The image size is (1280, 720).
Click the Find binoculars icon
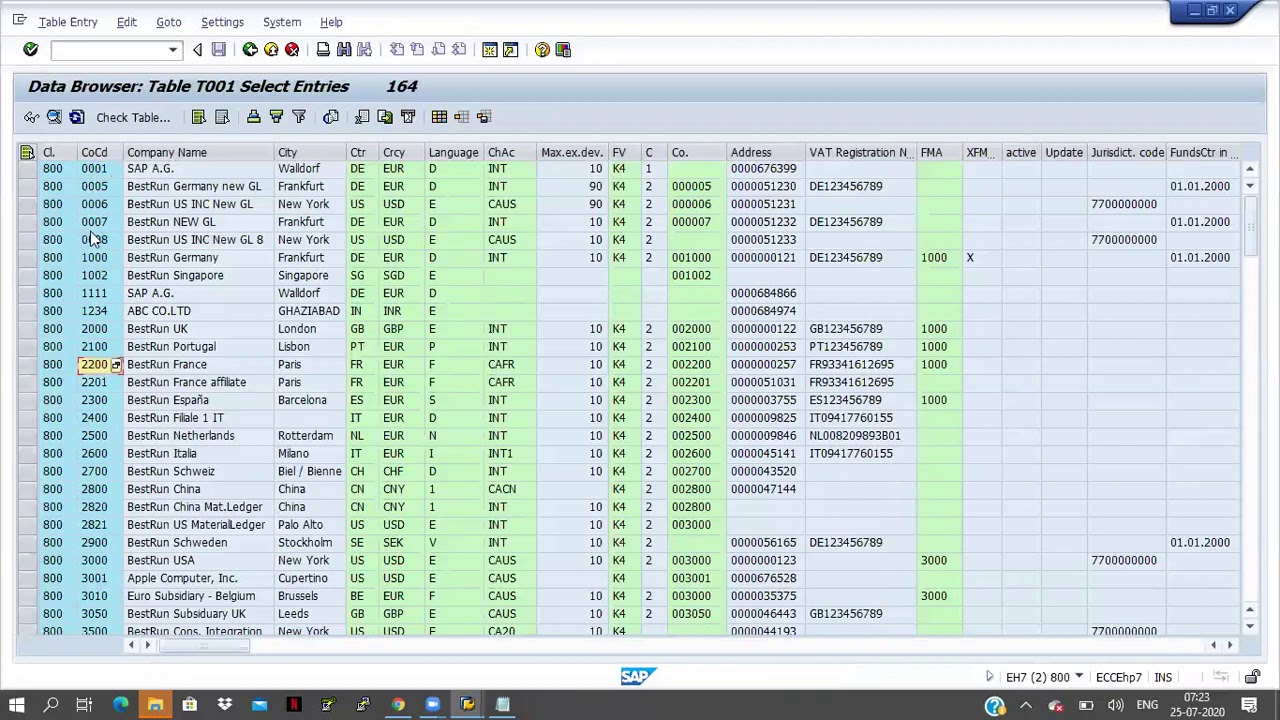click(344, 50)
